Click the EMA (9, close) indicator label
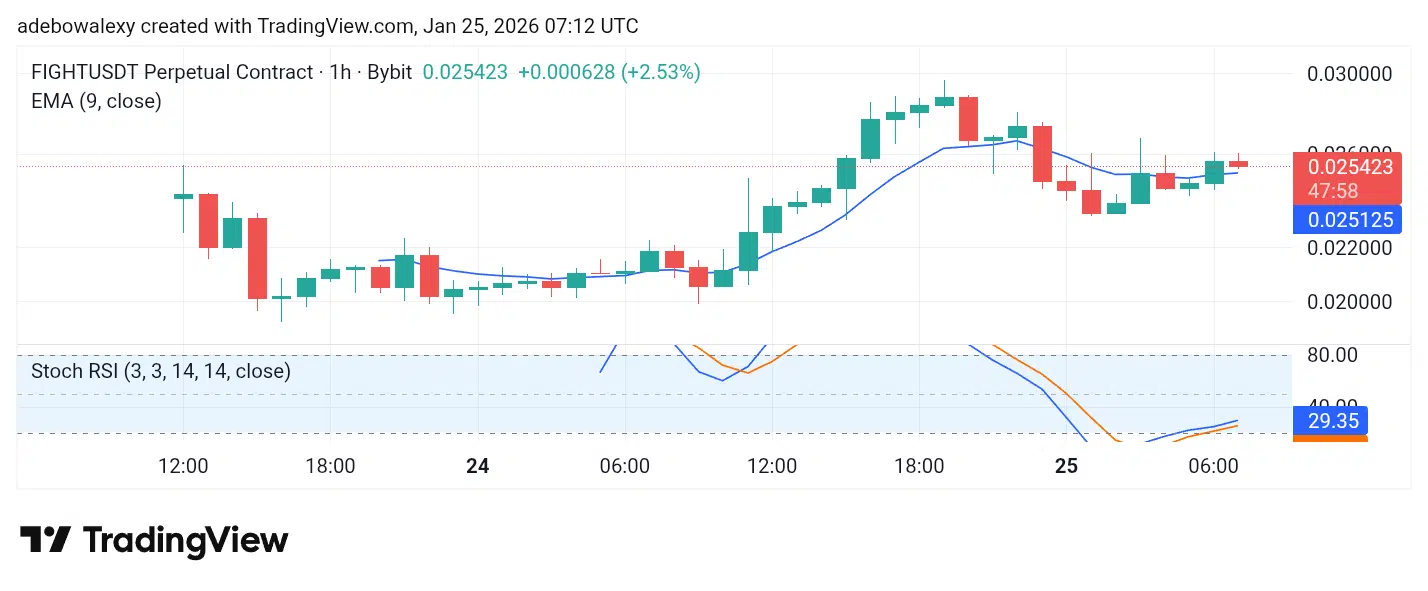Image resolution: width=1428 pixels, height=591 pixels. 96,100
